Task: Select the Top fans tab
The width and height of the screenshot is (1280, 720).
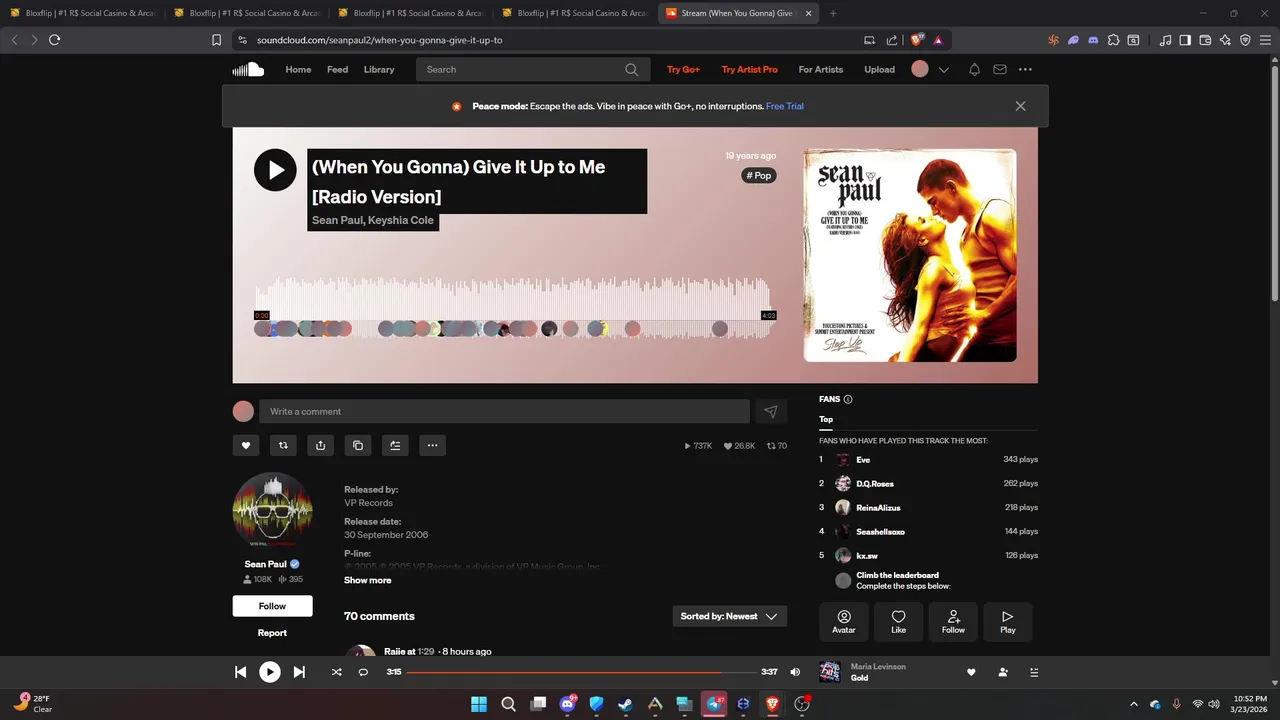Action: click(826, 419)
